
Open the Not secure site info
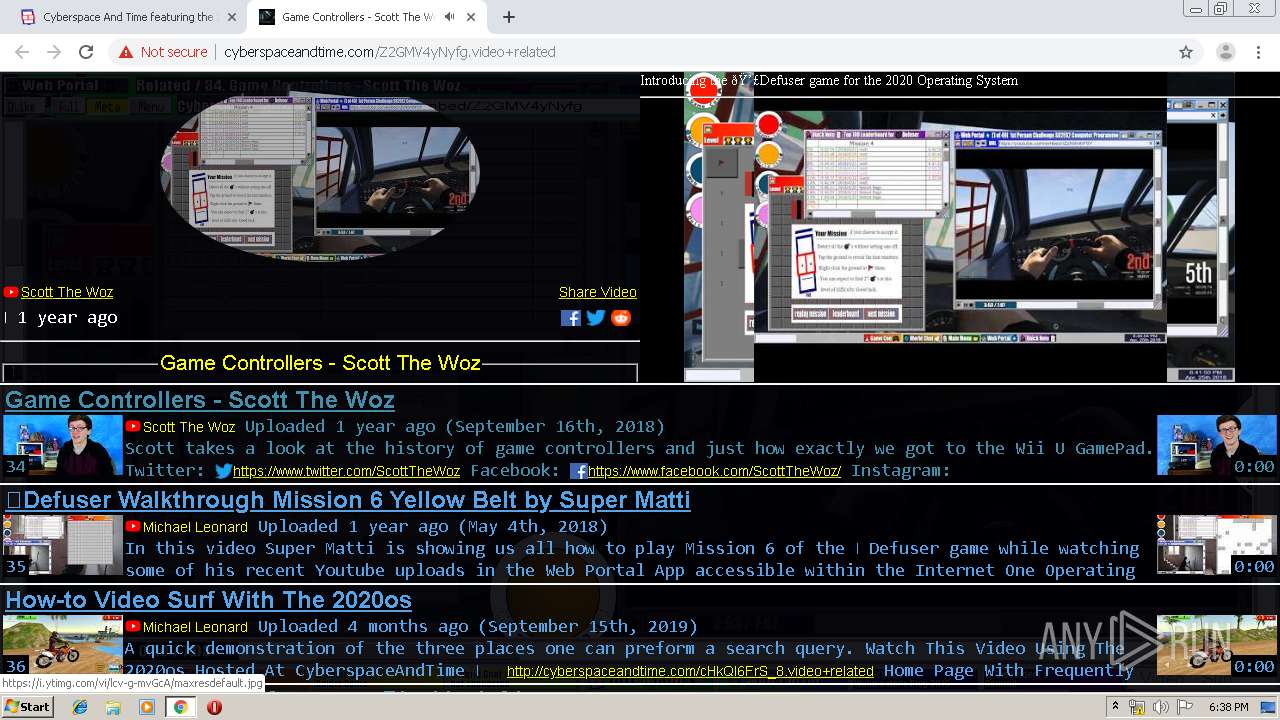pos(163,52)
